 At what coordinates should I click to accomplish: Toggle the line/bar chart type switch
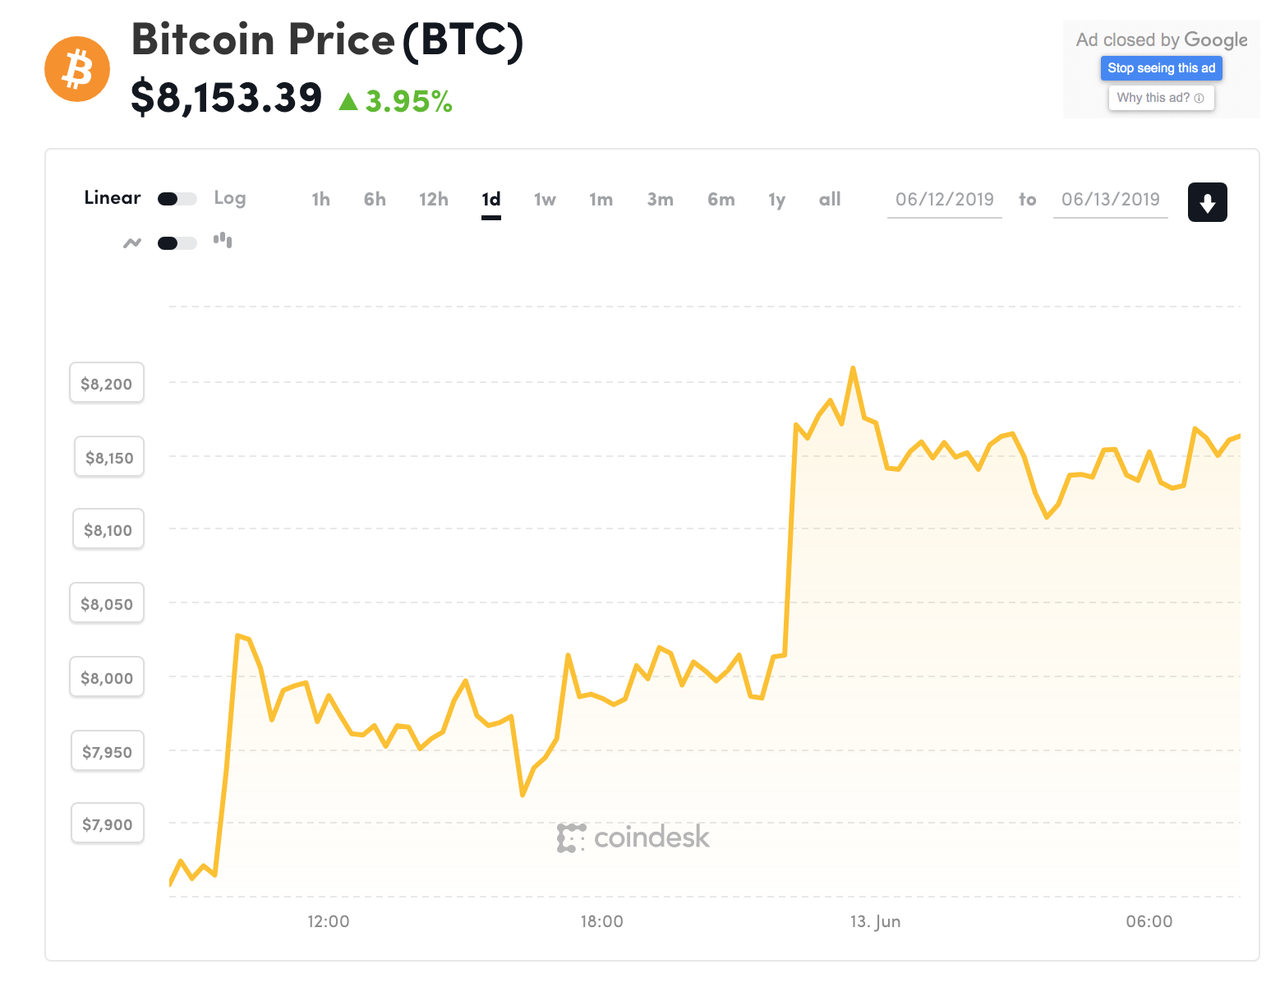[x=176, y=242]
